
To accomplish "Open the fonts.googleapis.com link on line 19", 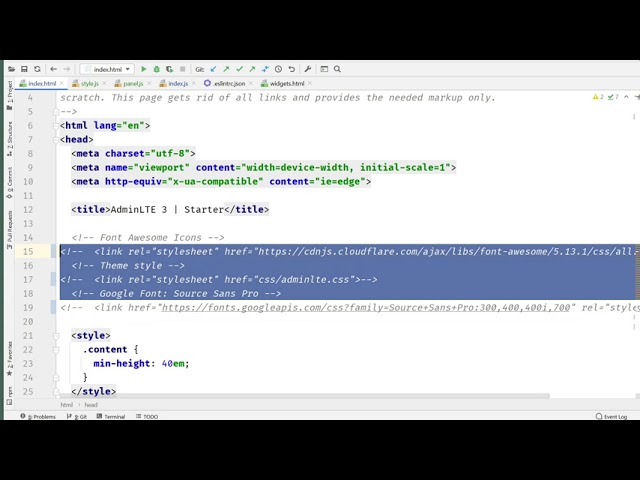I will [x=366, y=307].
